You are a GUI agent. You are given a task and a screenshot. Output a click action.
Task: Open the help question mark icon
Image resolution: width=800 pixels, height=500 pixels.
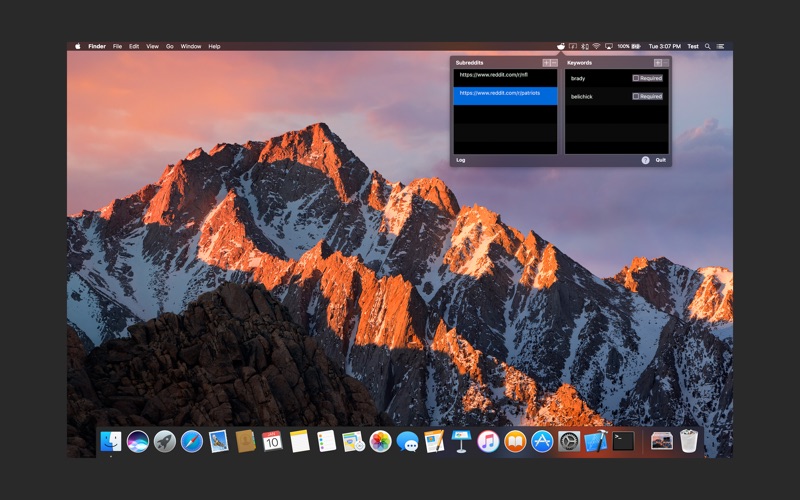point(645,160)
